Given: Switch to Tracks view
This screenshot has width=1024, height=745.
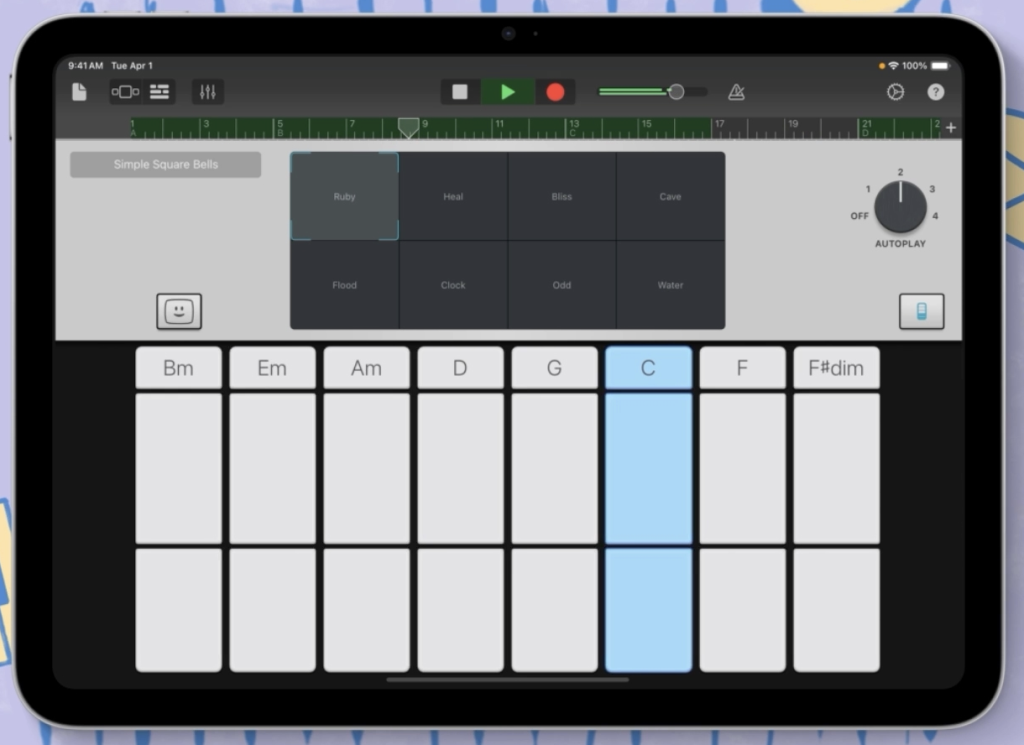Looking at the screenshot, I should point(160,92).
